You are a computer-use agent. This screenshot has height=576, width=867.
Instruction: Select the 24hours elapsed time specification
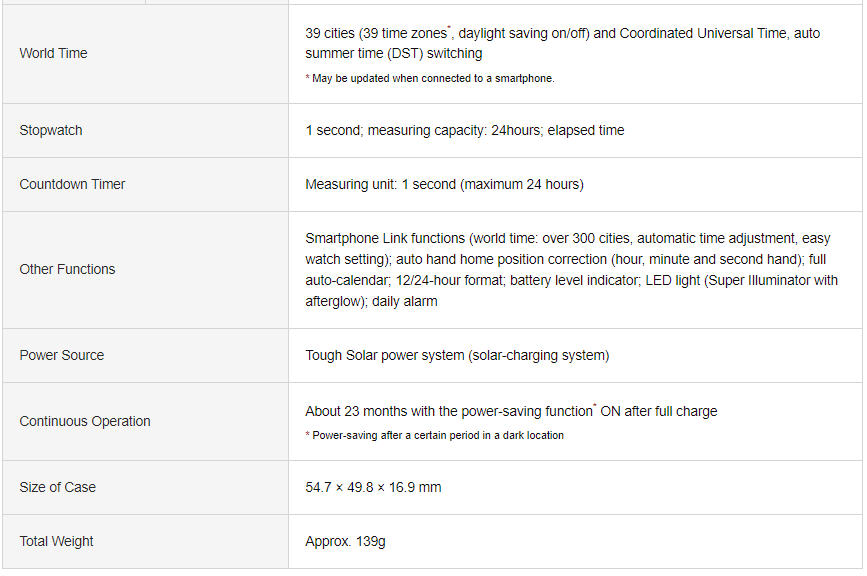(464, 130)
